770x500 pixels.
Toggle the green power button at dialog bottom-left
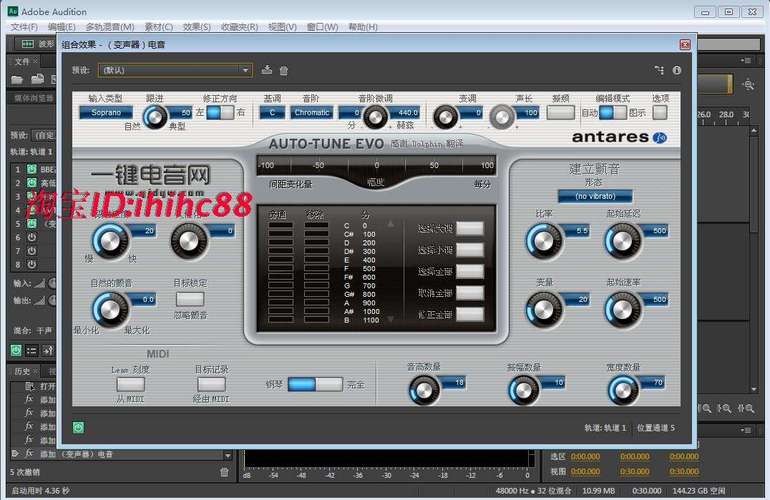coord(79,427)
